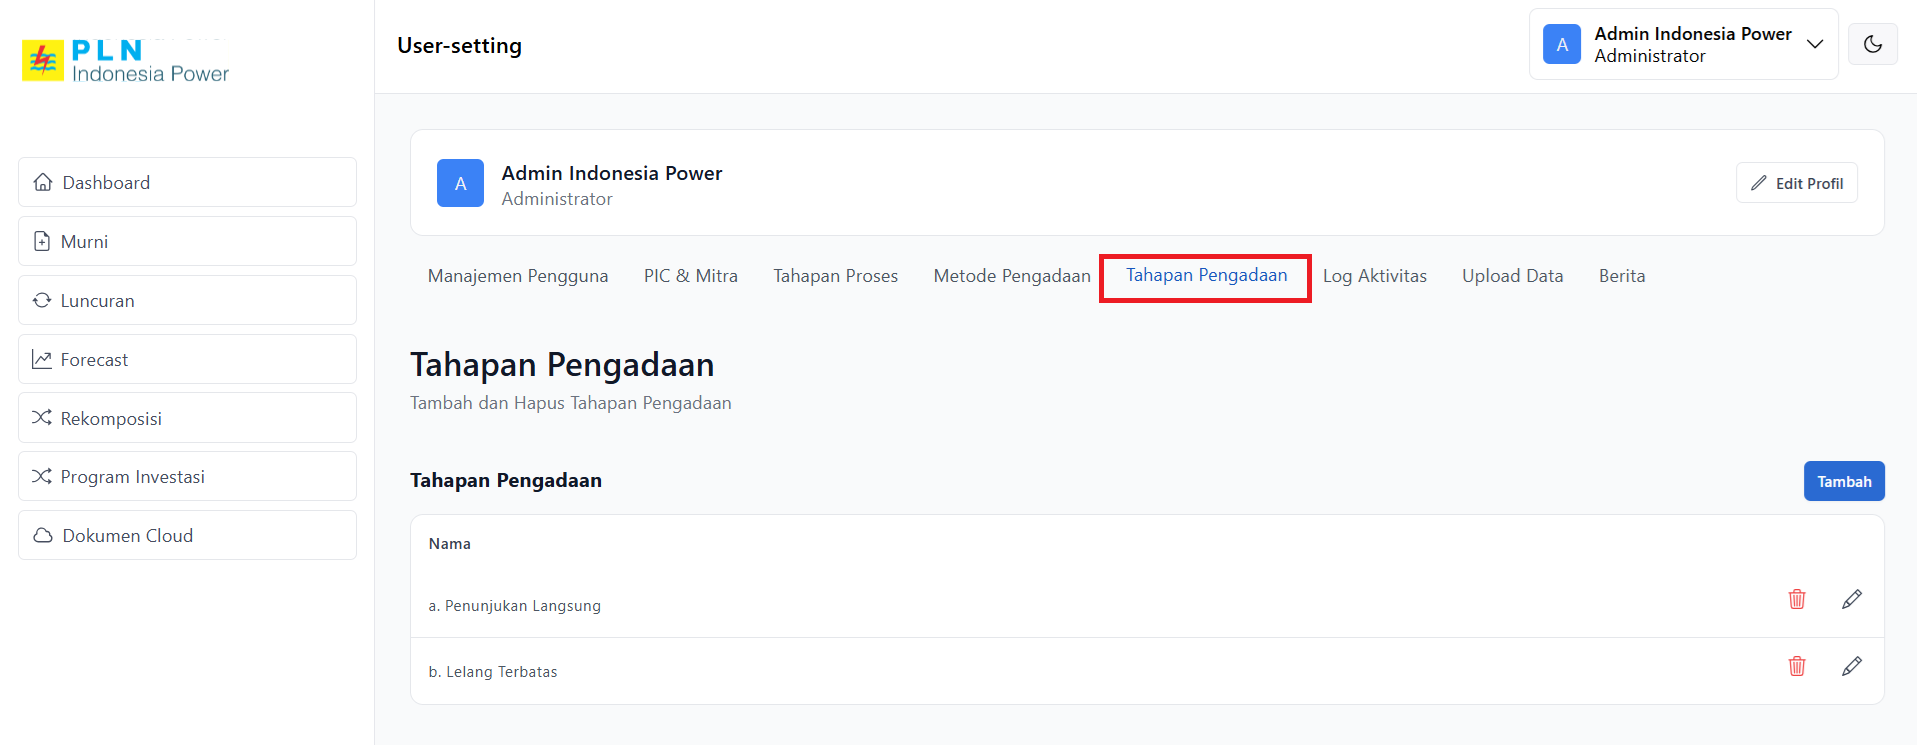Open the Dashboard sidebar page

[x=187, y=182]
